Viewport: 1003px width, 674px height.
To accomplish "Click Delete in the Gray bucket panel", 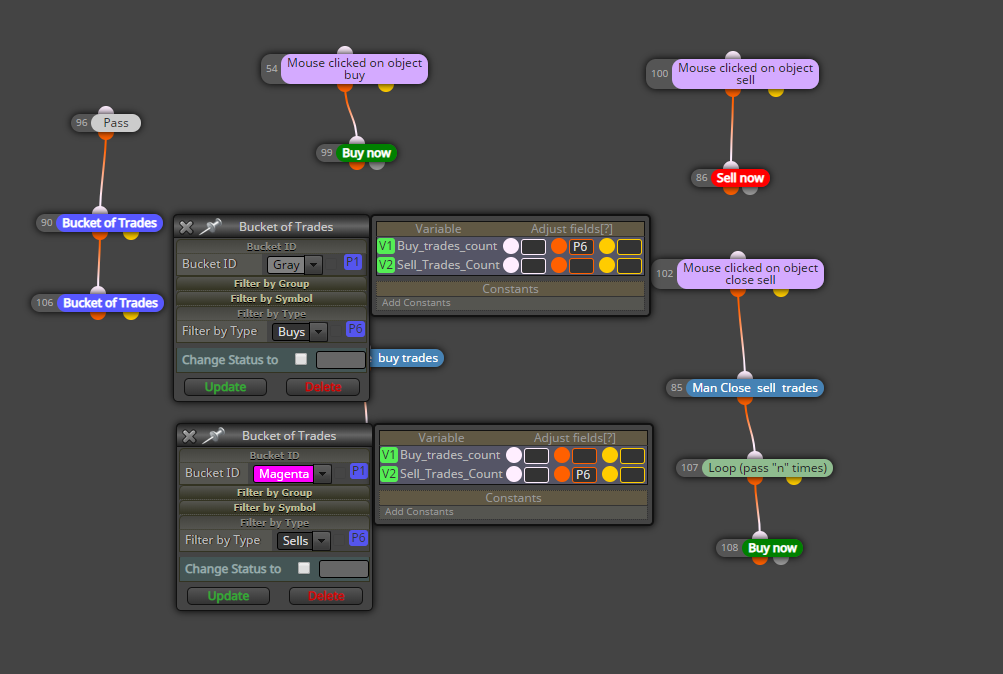I will coord(323,387).
